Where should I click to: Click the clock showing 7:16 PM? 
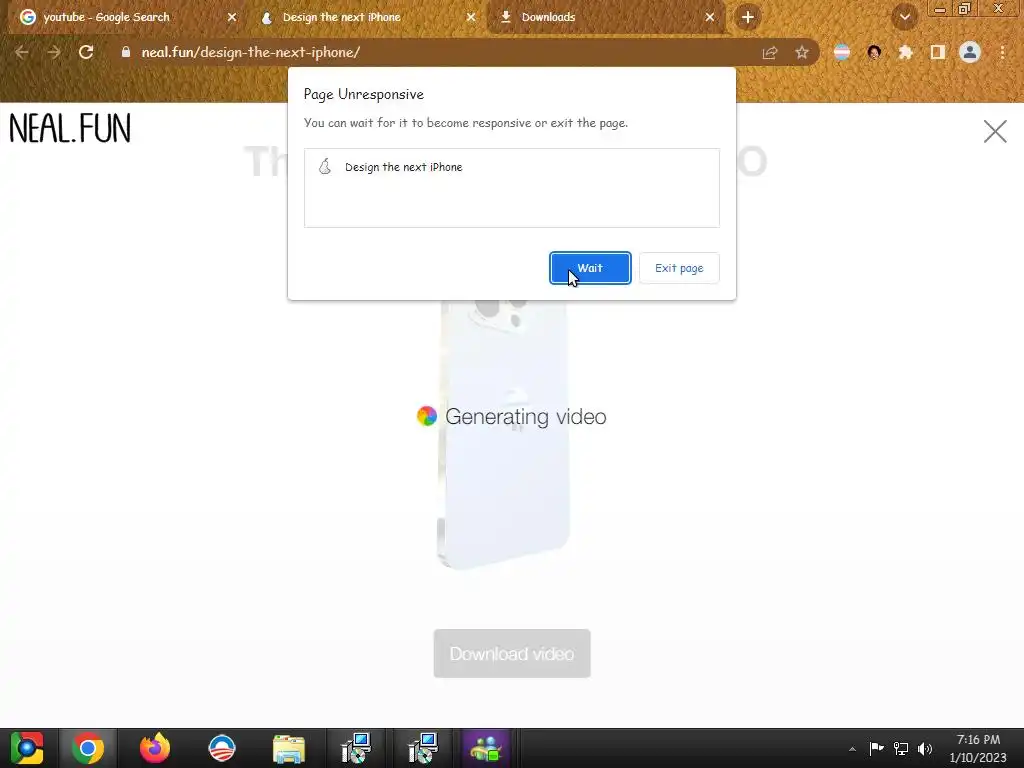point(978,740)
